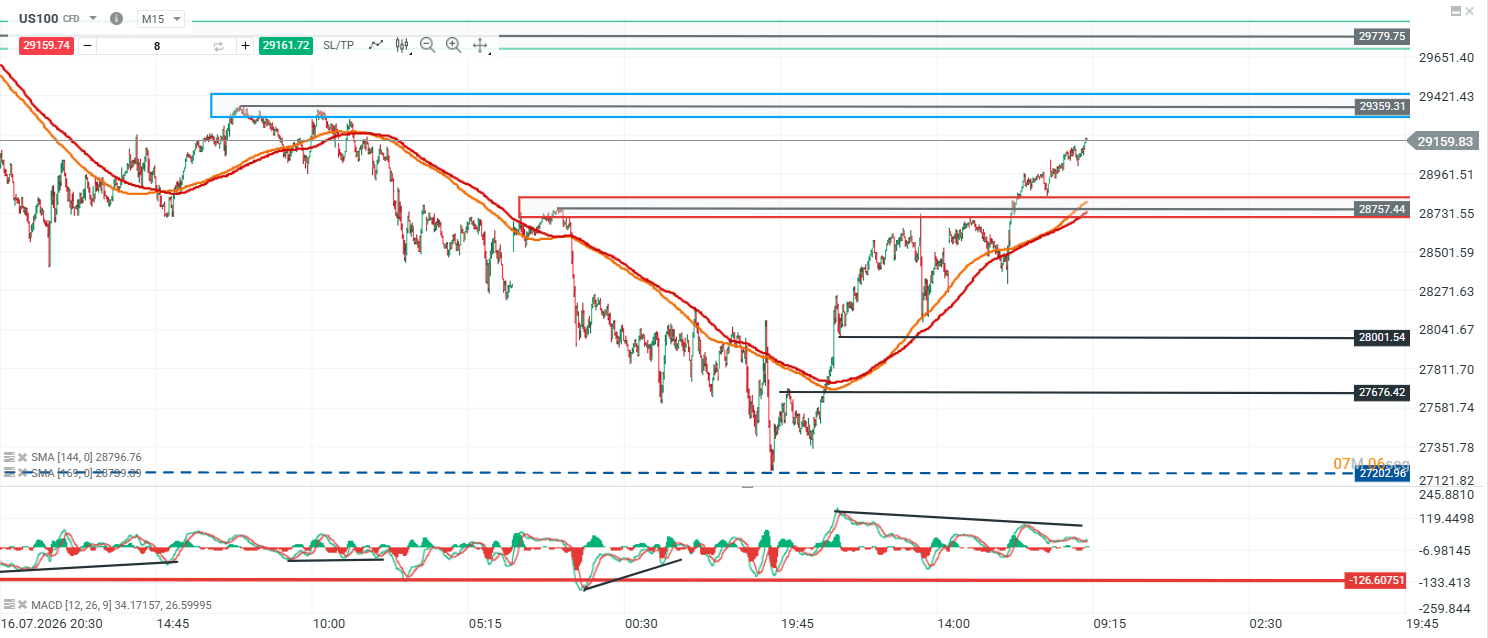
Task: Click the red sell price 29159.74
Action: (x=47, y=45)
